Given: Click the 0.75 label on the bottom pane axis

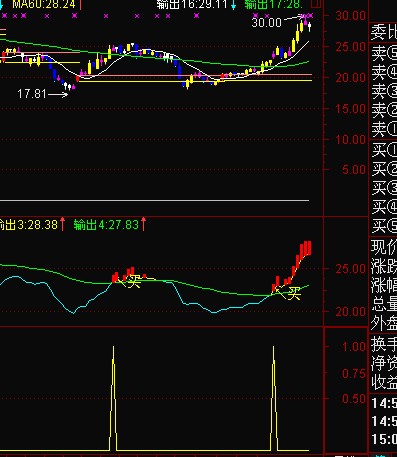Looking at the screenshot, I should click(354, 374).
